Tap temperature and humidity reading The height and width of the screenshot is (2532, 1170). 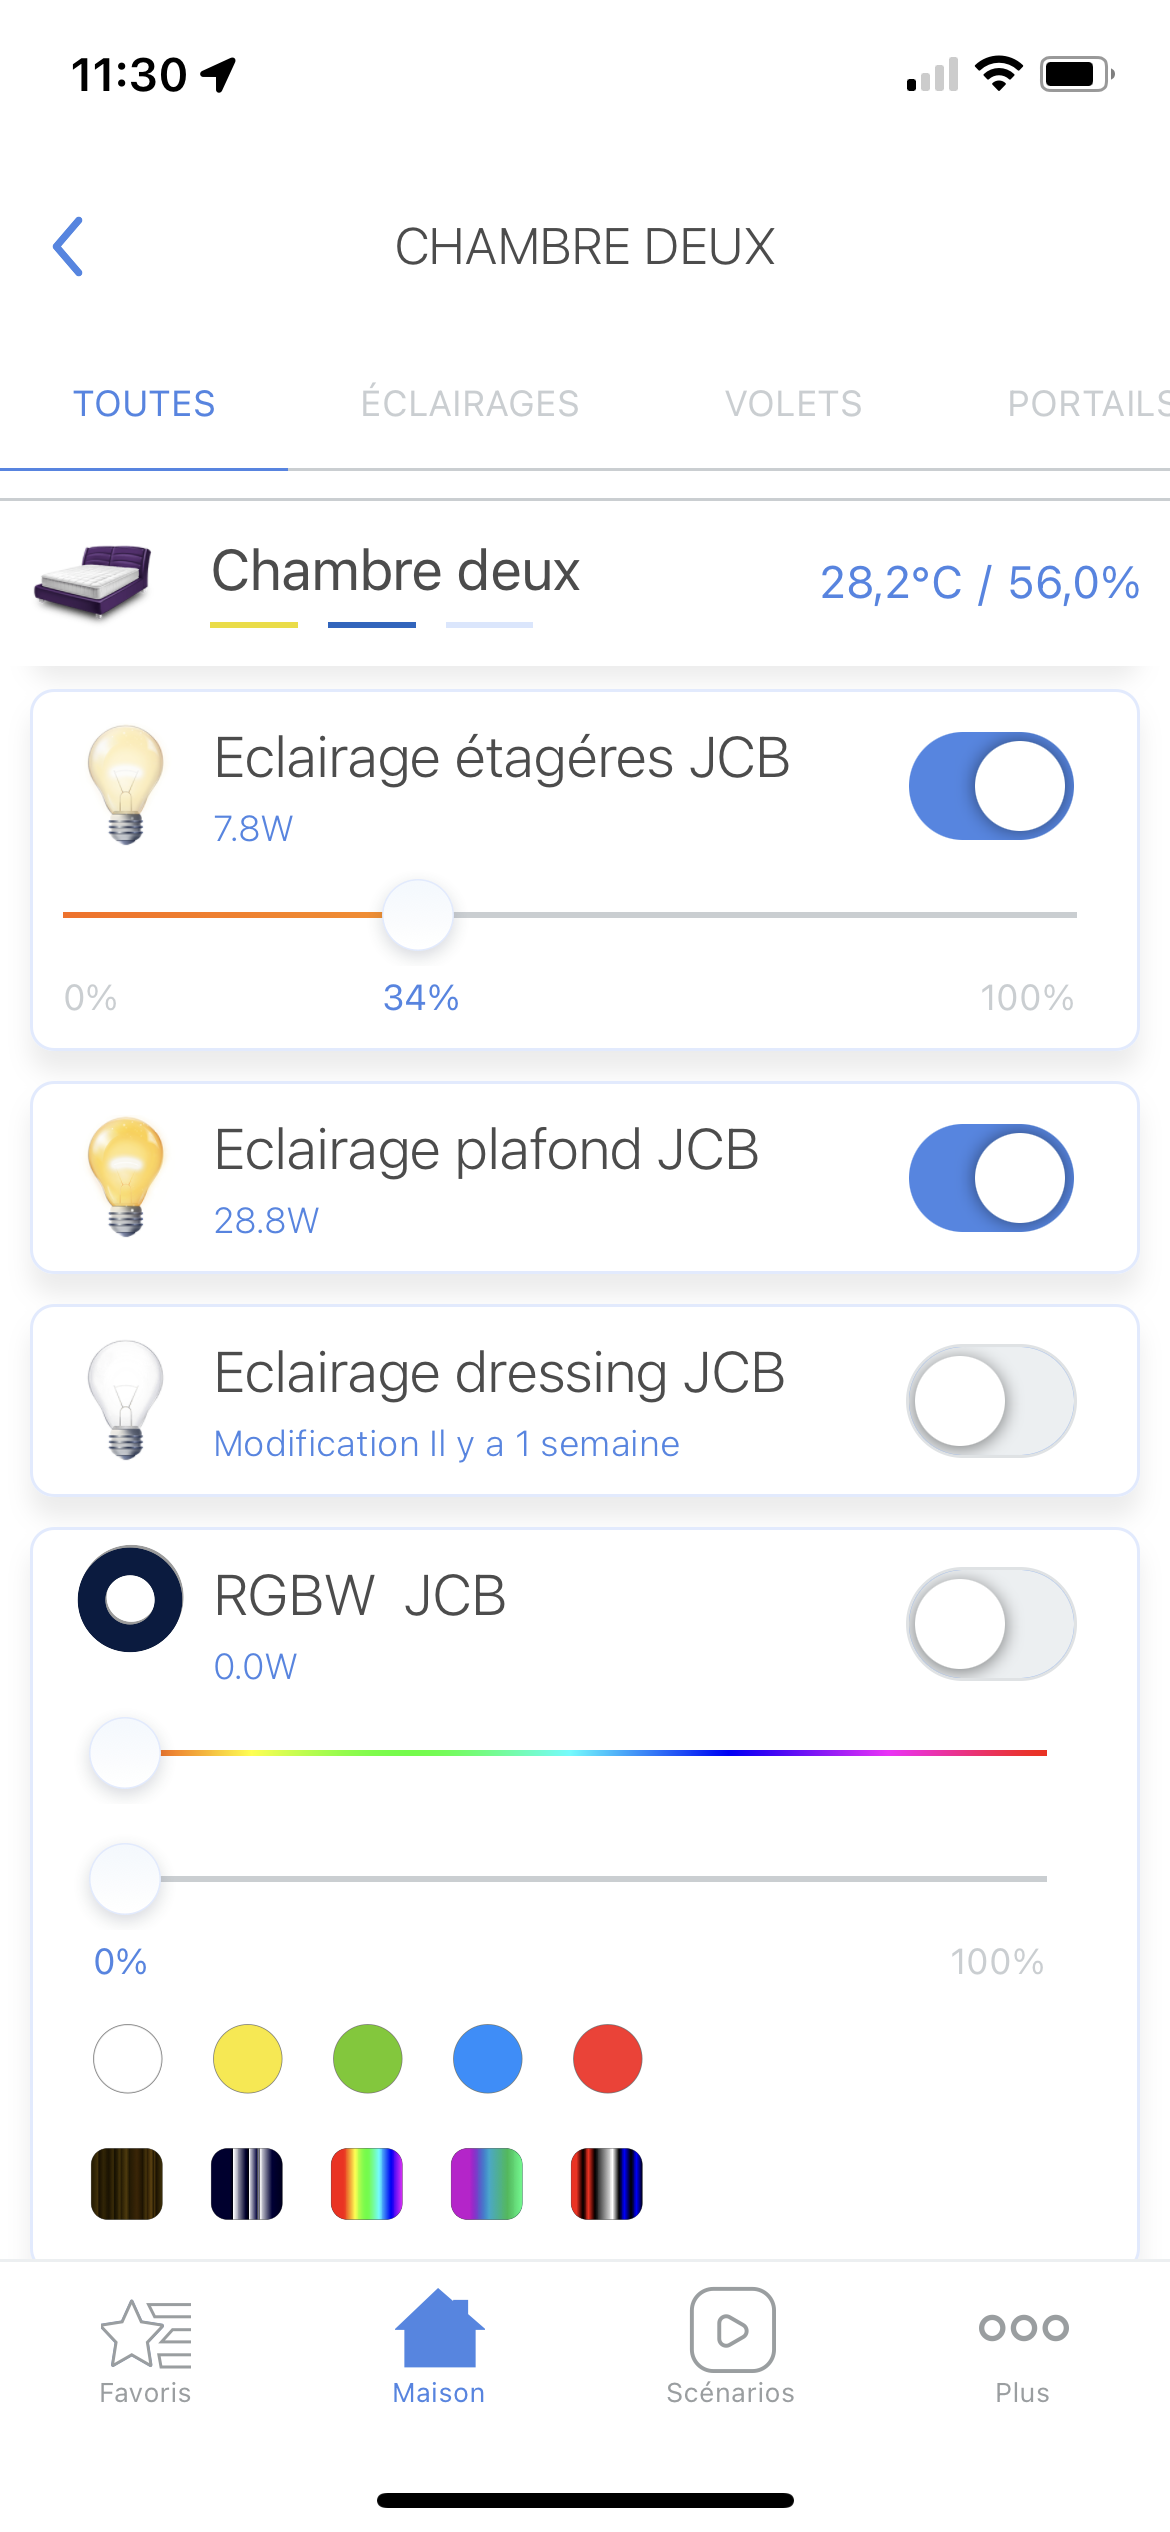979,583
